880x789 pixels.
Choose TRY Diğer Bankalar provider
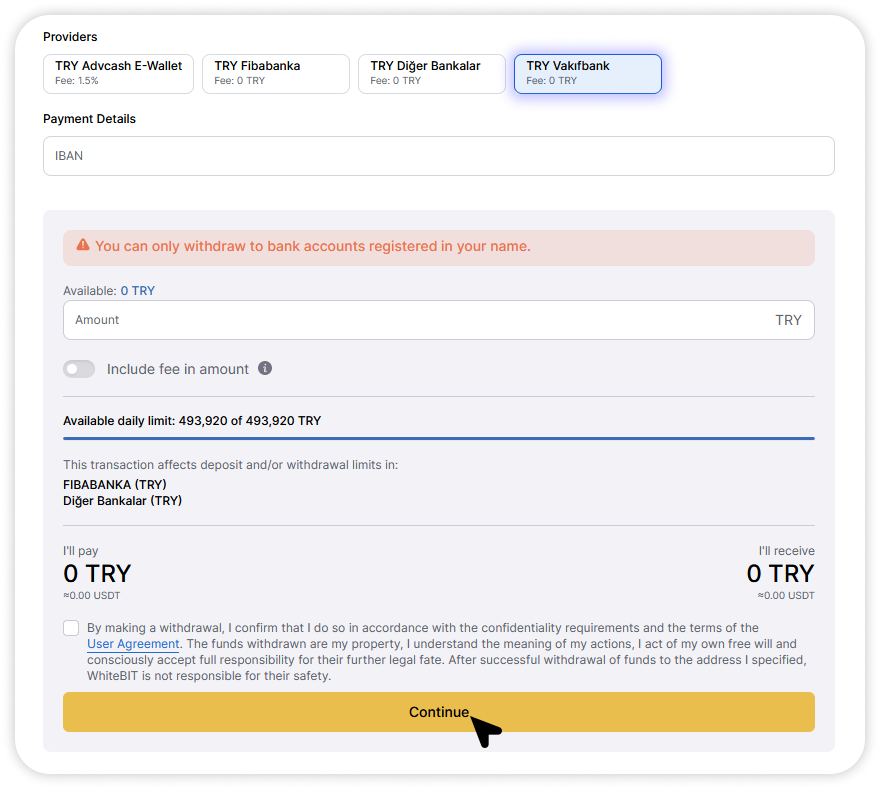(432, 74)
